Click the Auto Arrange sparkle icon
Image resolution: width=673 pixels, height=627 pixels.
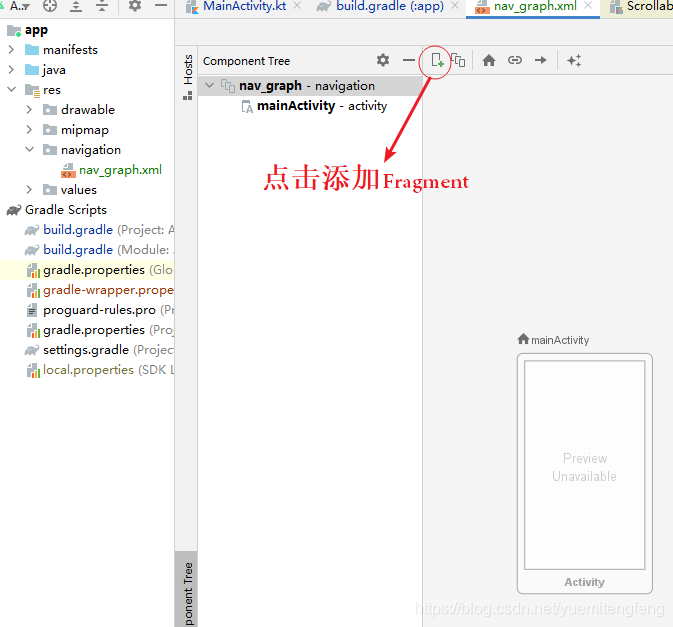point(574,61)
